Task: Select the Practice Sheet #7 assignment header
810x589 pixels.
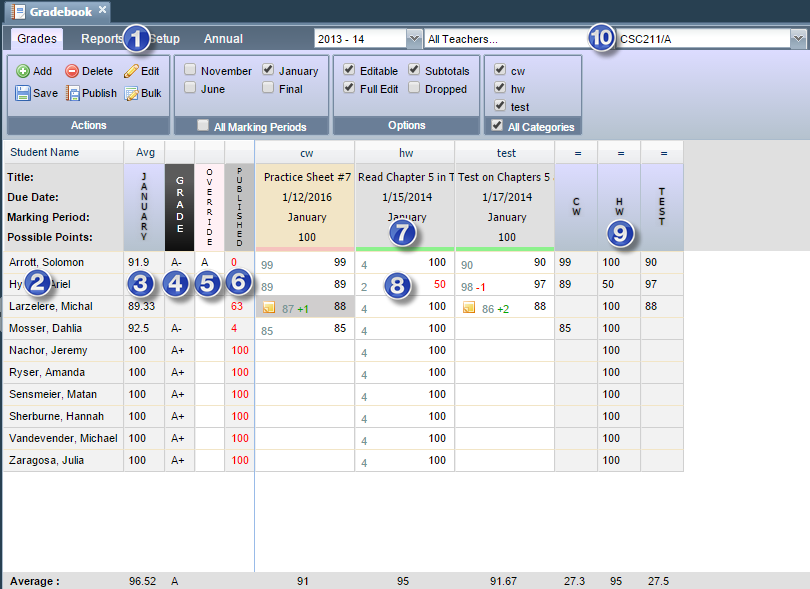Action: pos(305,207)
